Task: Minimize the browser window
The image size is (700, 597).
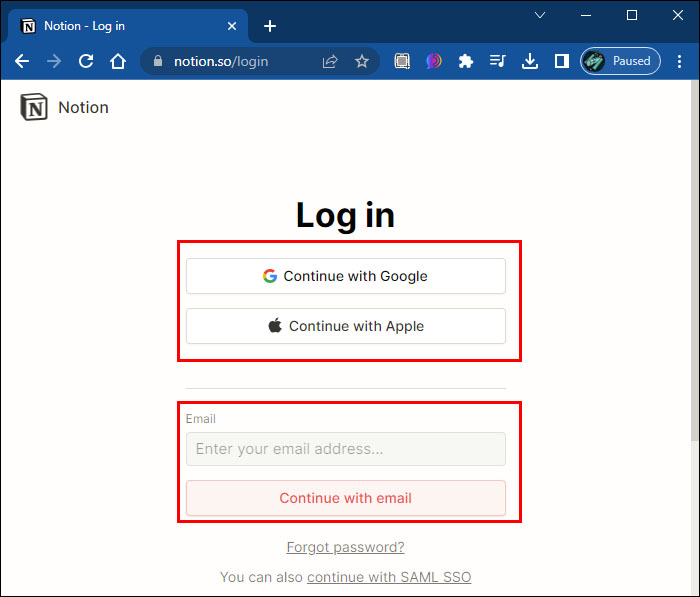Action: pyautogui.click(x=586, y=16)
